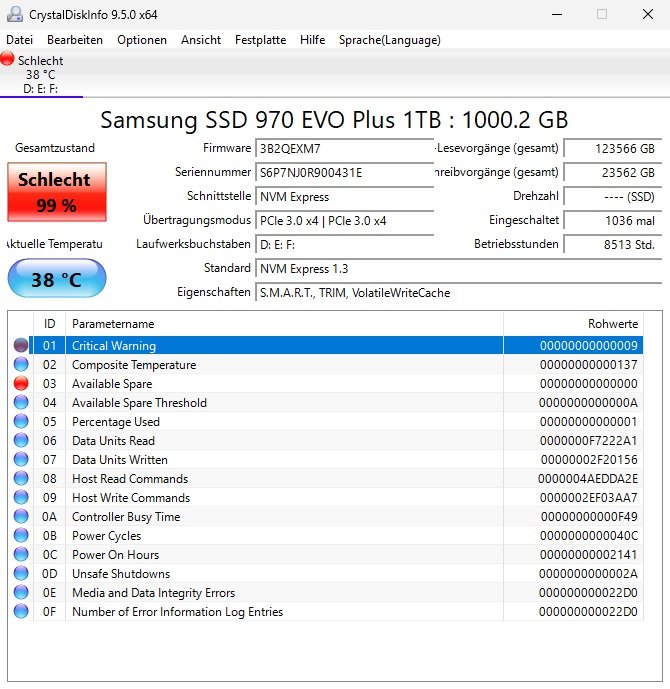Click the blue orb of Available Spare Threshold row
This screenshot has width=670, height=689.
pos(21,402)
